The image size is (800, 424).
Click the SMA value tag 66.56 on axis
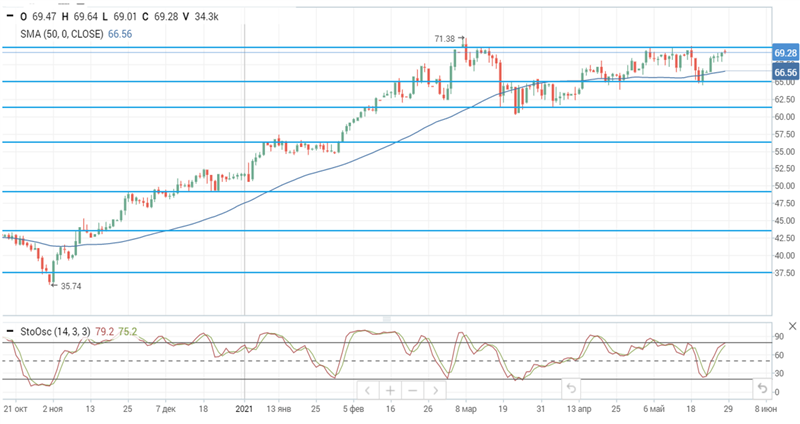[786, 73]
